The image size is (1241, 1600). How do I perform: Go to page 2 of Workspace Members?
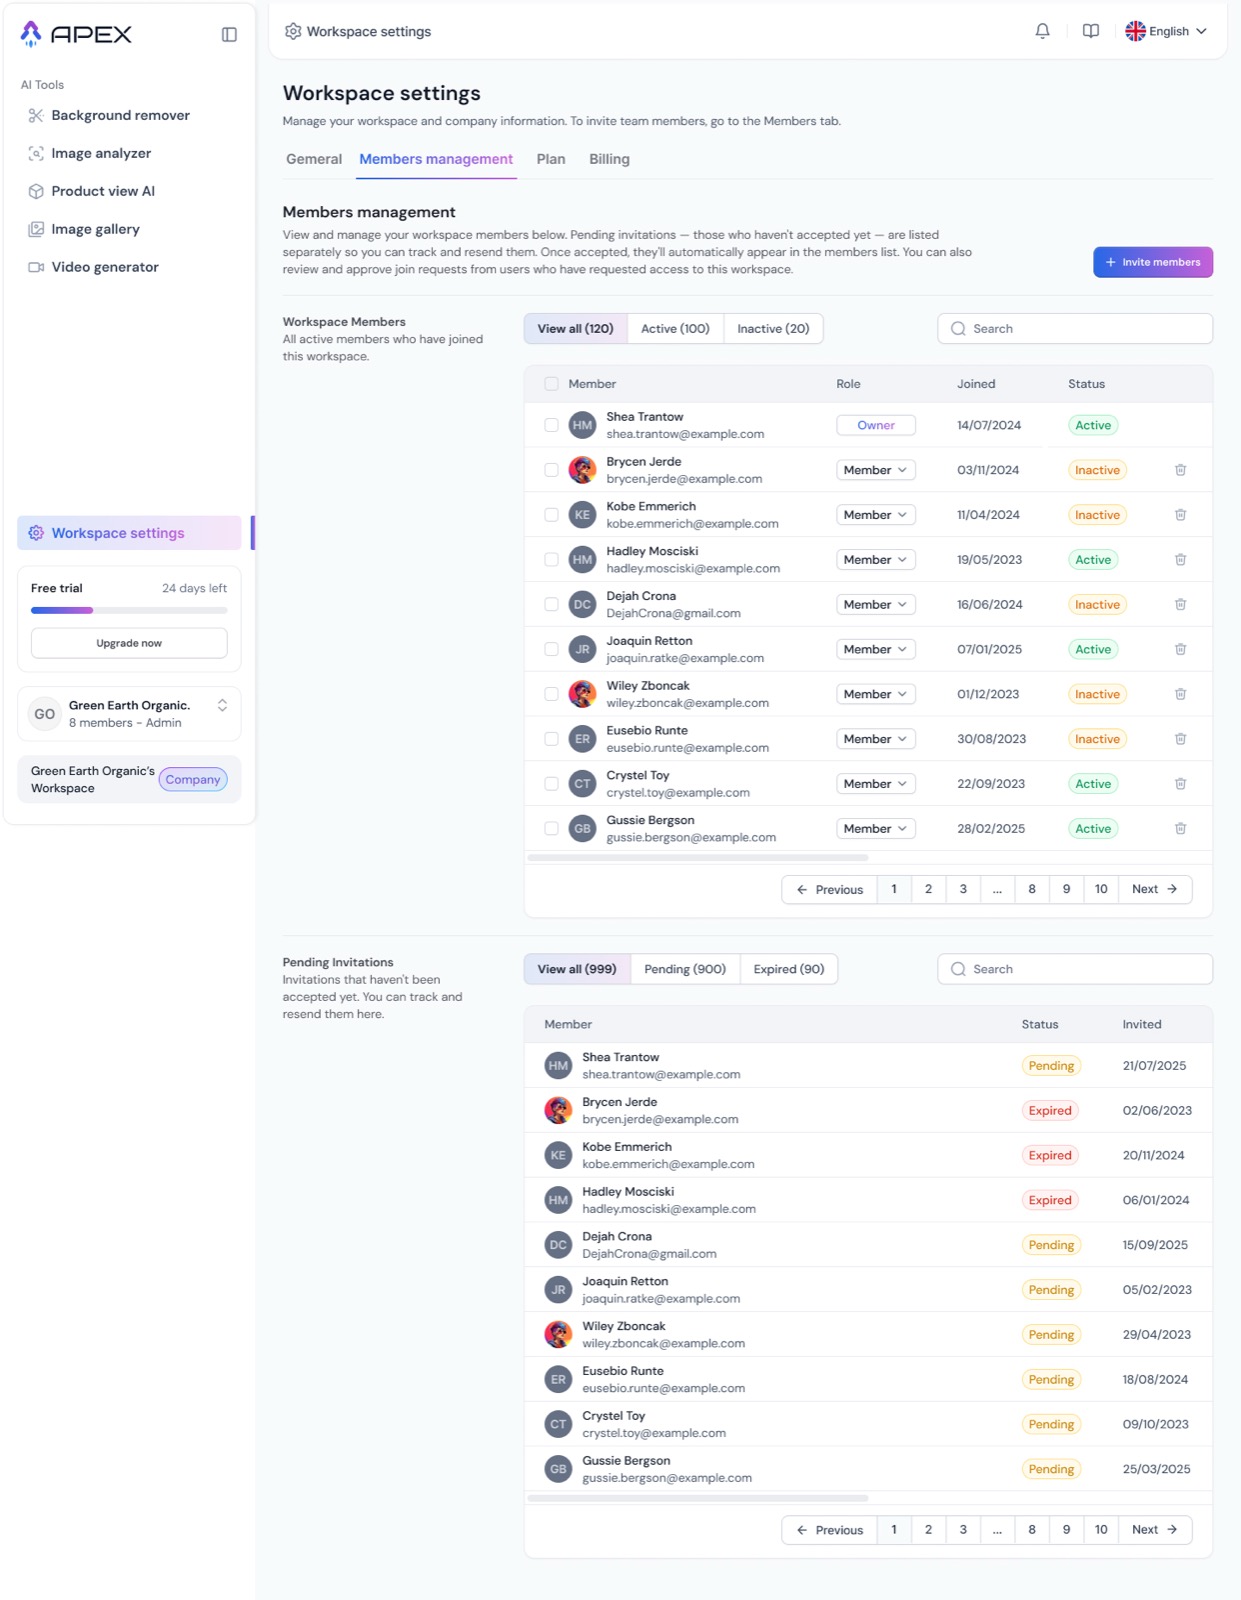click(x=928, y=889)
